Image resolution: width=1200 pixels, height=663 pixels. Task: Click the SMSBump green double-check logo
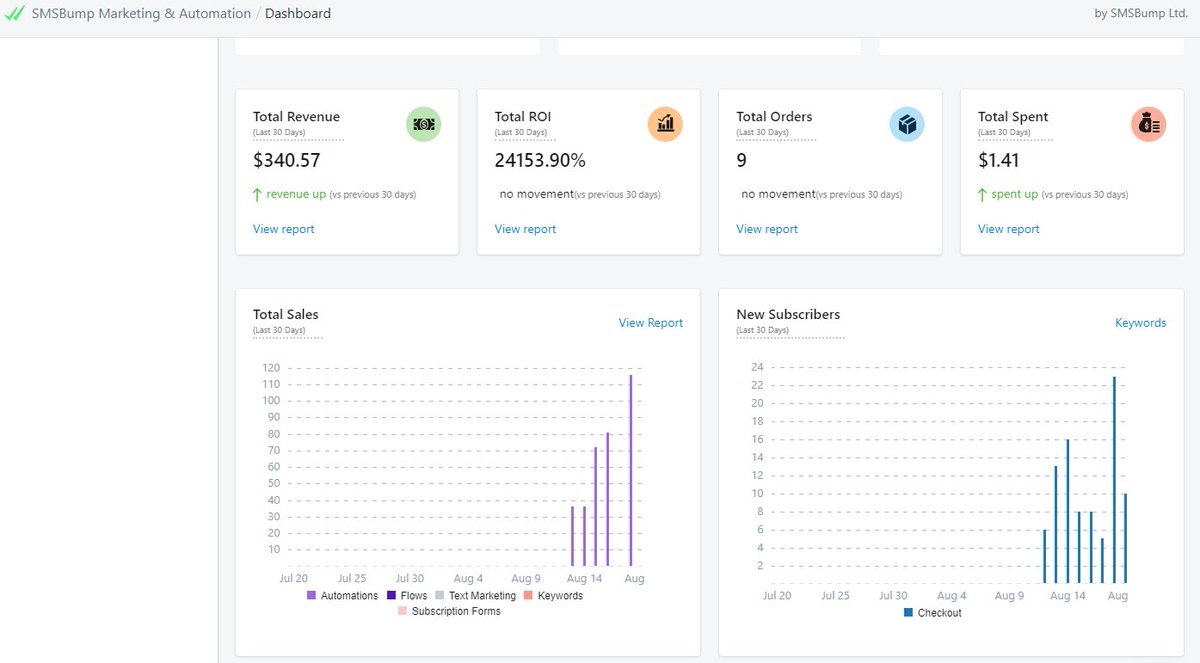[x=14, y=14]
